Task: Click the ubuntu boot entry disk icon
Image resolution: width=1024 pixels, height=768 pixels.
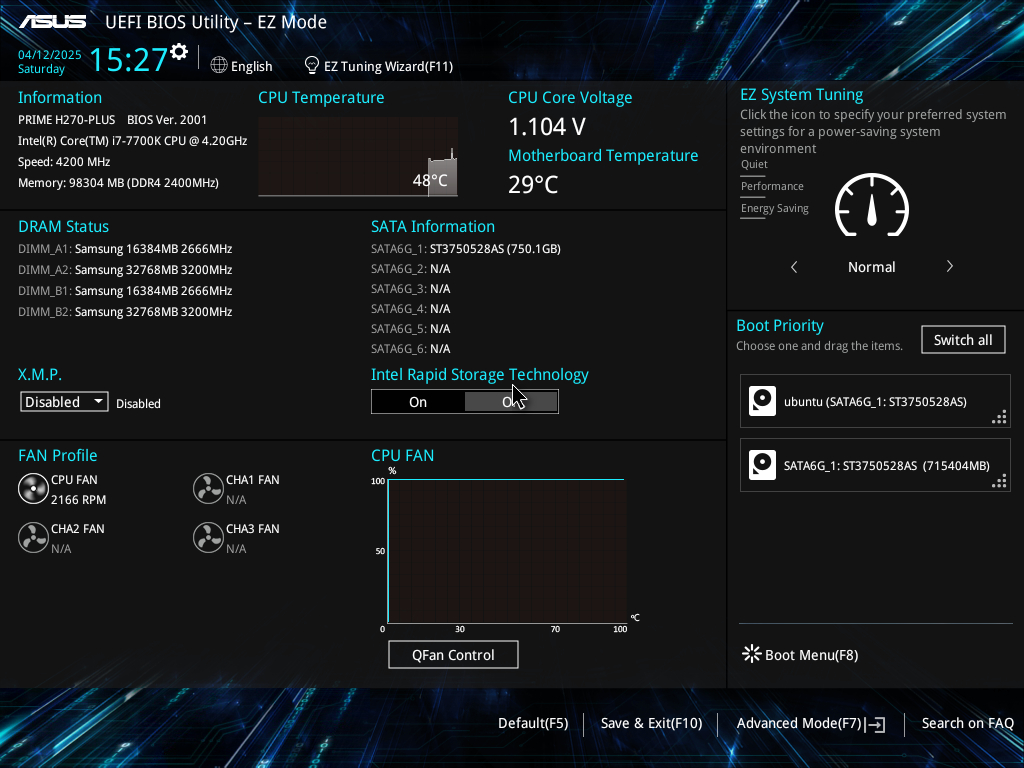Action: pos(762,401)
